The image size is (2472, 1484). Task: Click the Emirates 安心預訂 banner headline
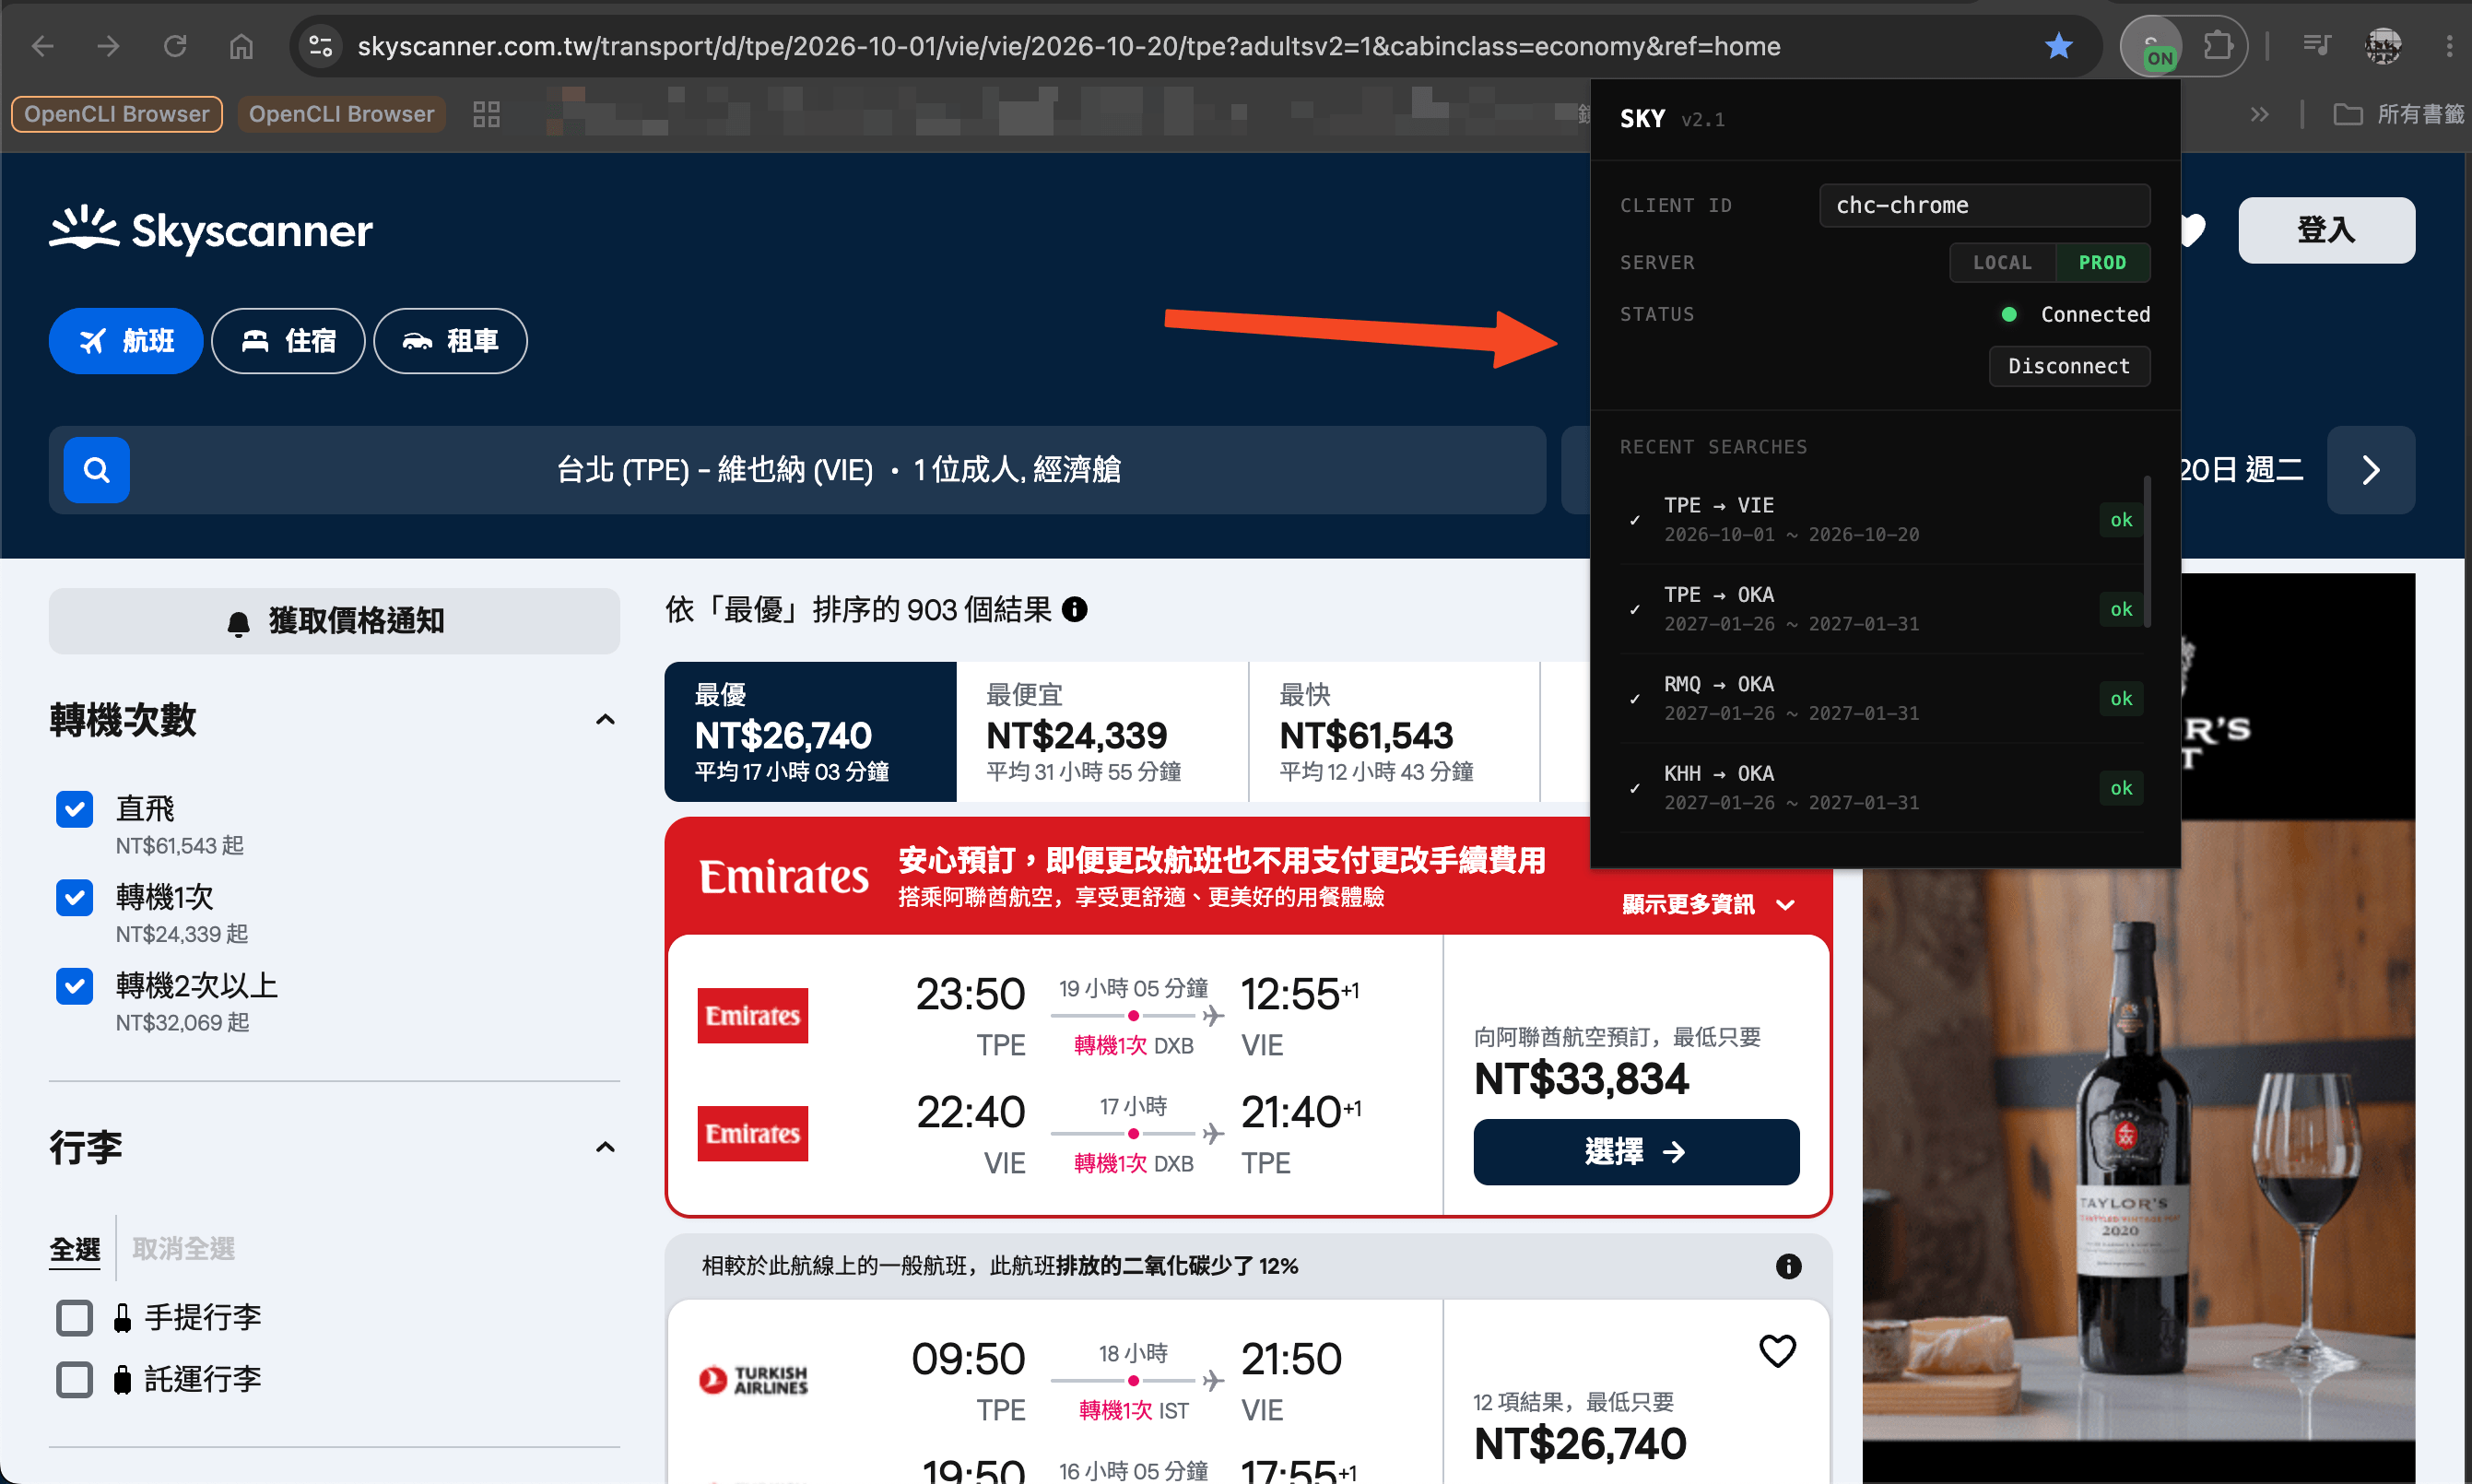pyautogui.click(x=1221, y=860)
